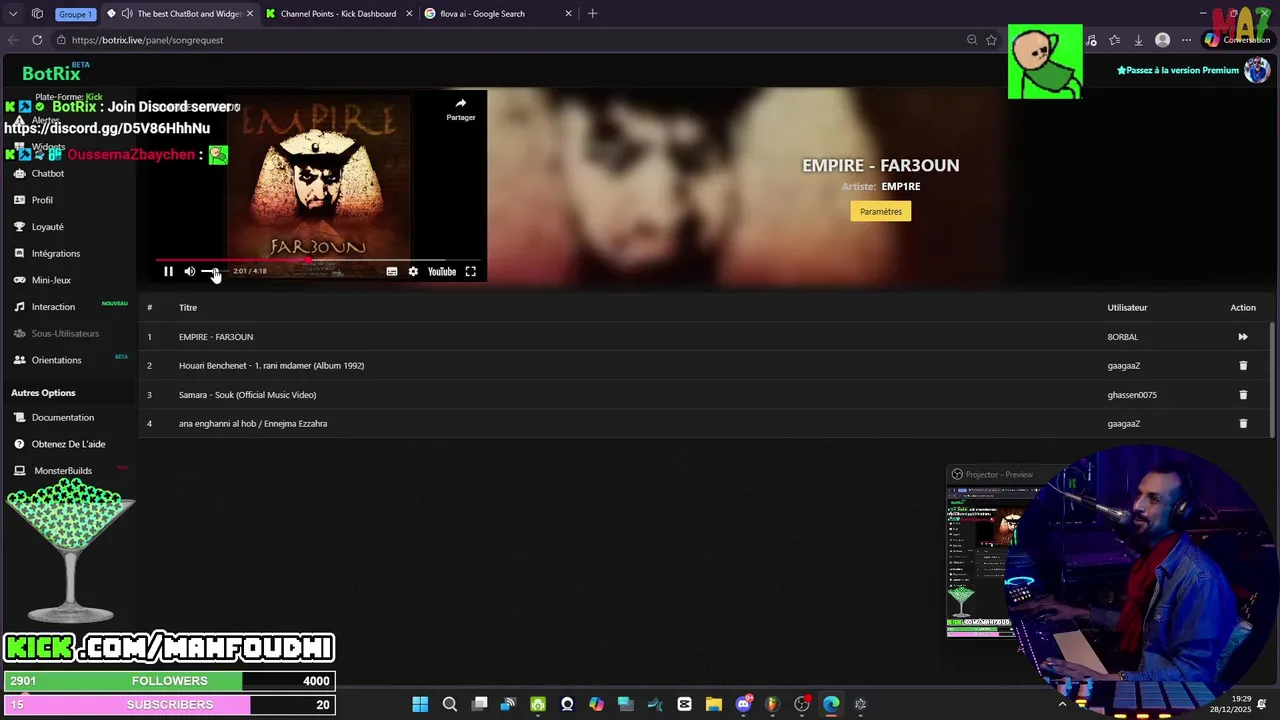Image resolution: width=1280 pixels, height=720 pixels.
Task: Open Windows taskbar search
Action: [450, 704]
